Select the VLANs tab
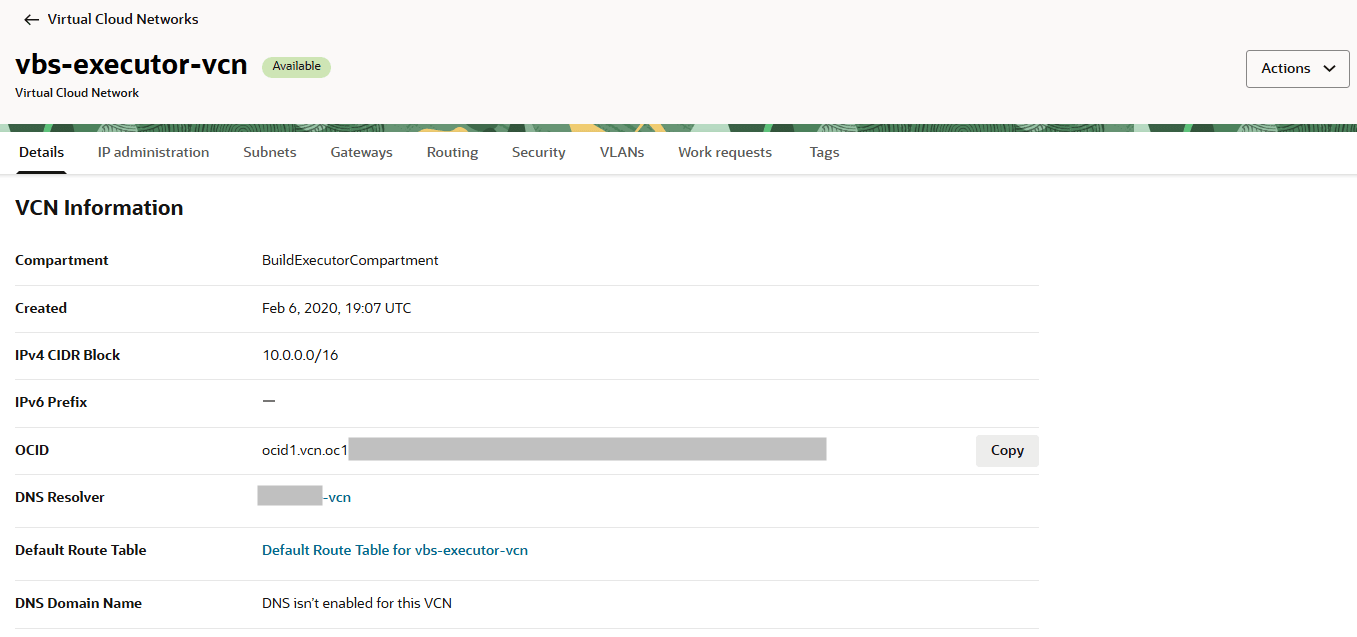The height and width of the screenshot is (637, 1357). tap(621, 152)
